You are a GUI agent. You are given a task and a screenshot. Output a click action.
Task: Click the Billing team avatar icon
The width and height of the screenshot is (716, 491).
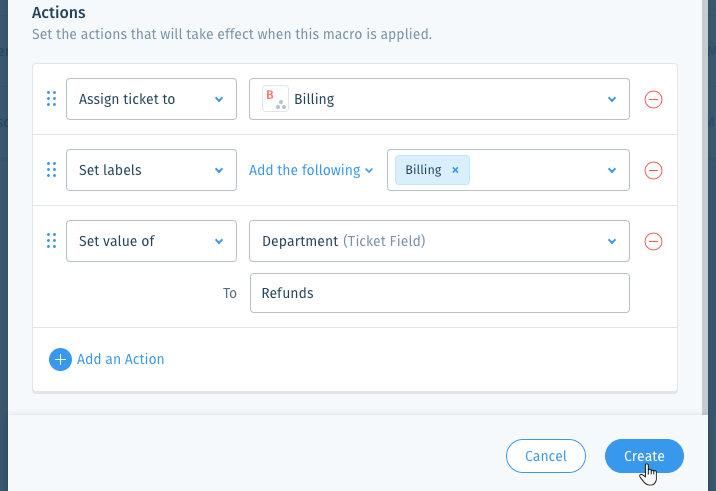(275, 99)
